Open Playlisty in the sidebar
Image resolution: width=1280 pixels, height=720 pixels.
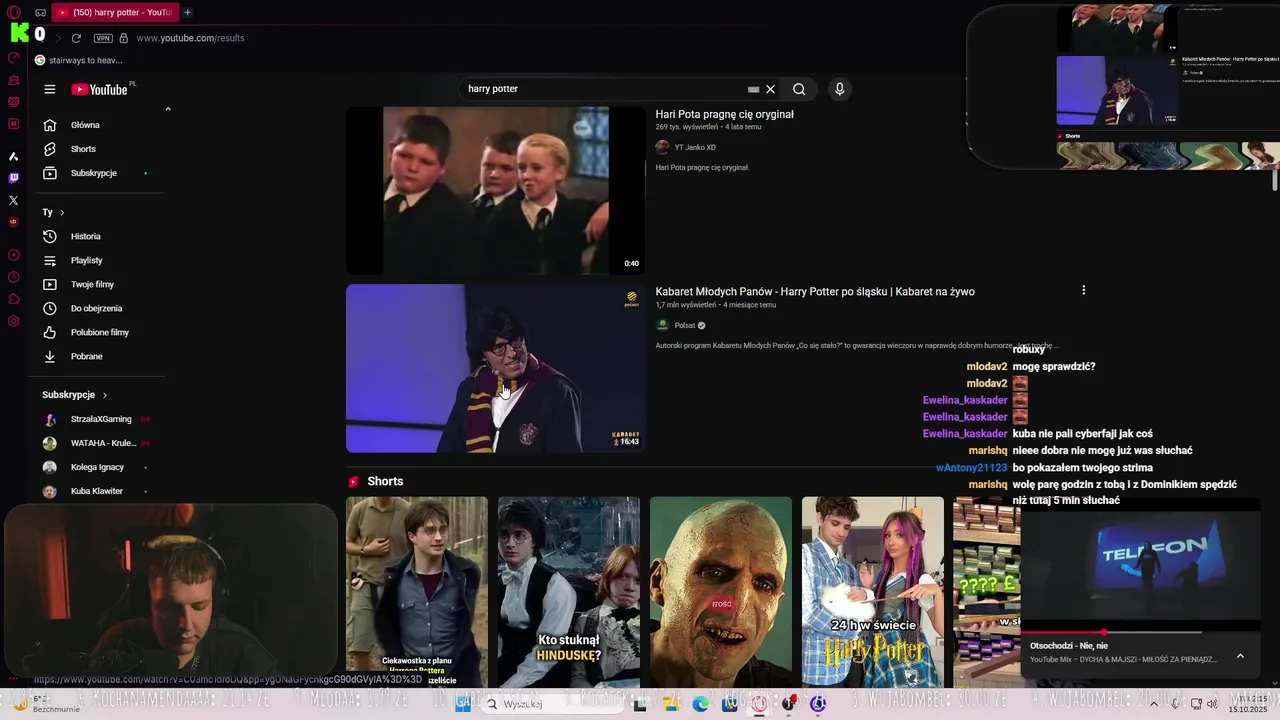click(87, 260)
